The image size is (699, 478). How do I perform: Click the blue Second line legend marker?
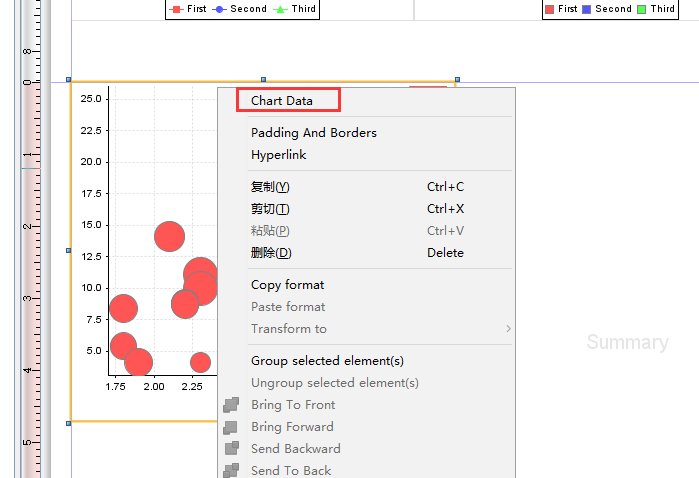point(219,9)
